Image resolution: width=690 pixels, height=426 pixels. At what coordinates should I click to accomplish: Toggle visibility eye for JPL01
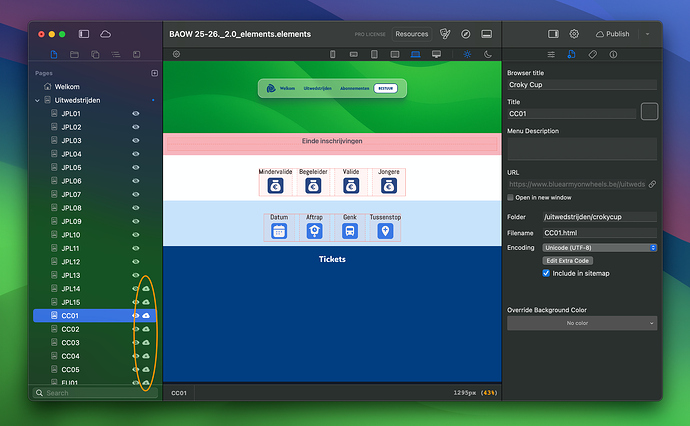click(x=136, y=114)
